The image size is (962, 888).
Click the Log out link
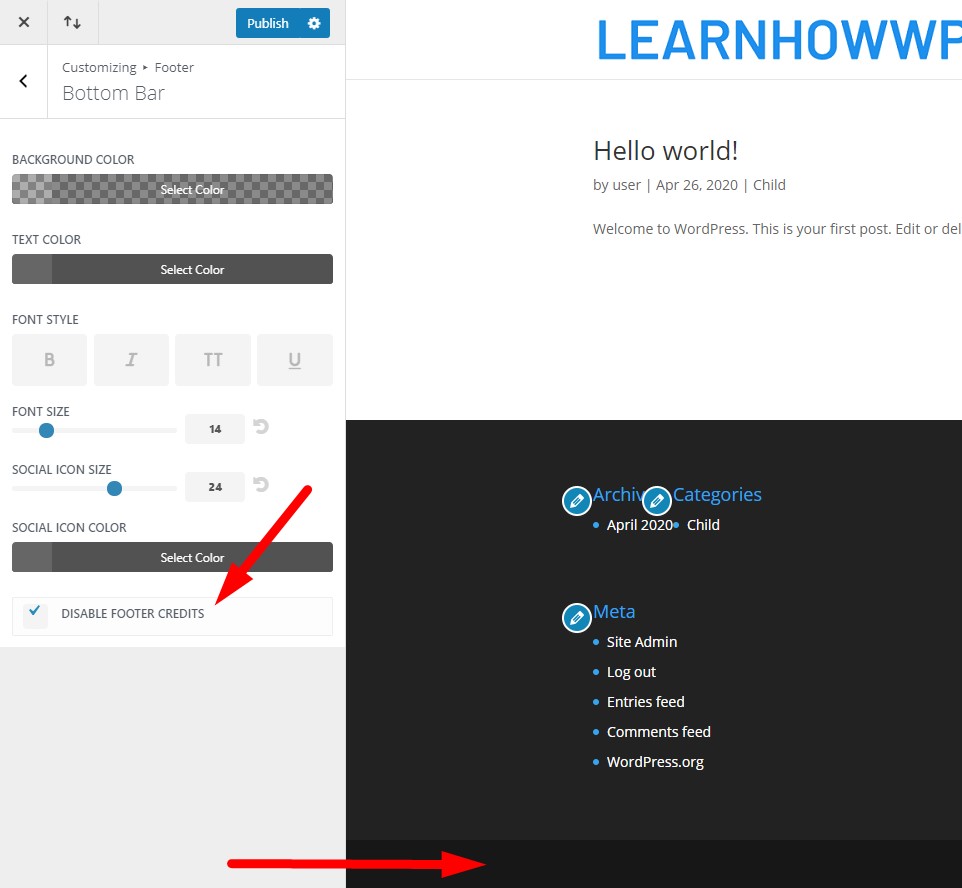click(x=631, y=672)
